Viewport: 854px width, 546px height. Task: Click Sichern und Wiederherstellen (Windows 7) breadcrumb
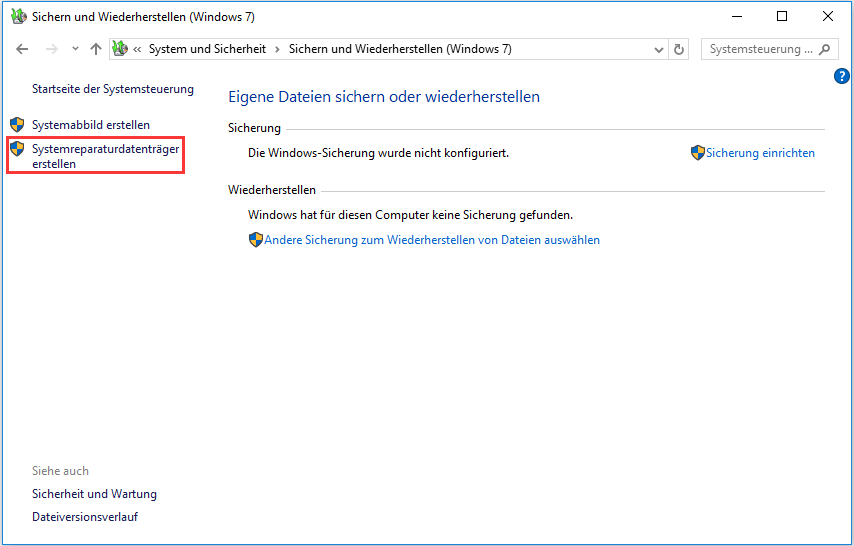click(400, 49)
